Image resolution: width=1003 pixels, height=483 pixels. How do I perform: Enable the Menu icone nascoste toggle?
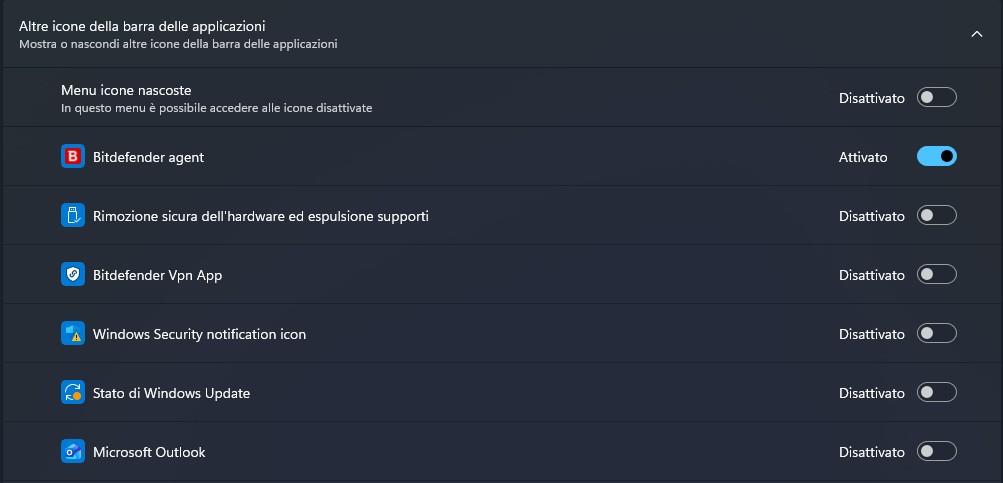click(x=937, y=98)
